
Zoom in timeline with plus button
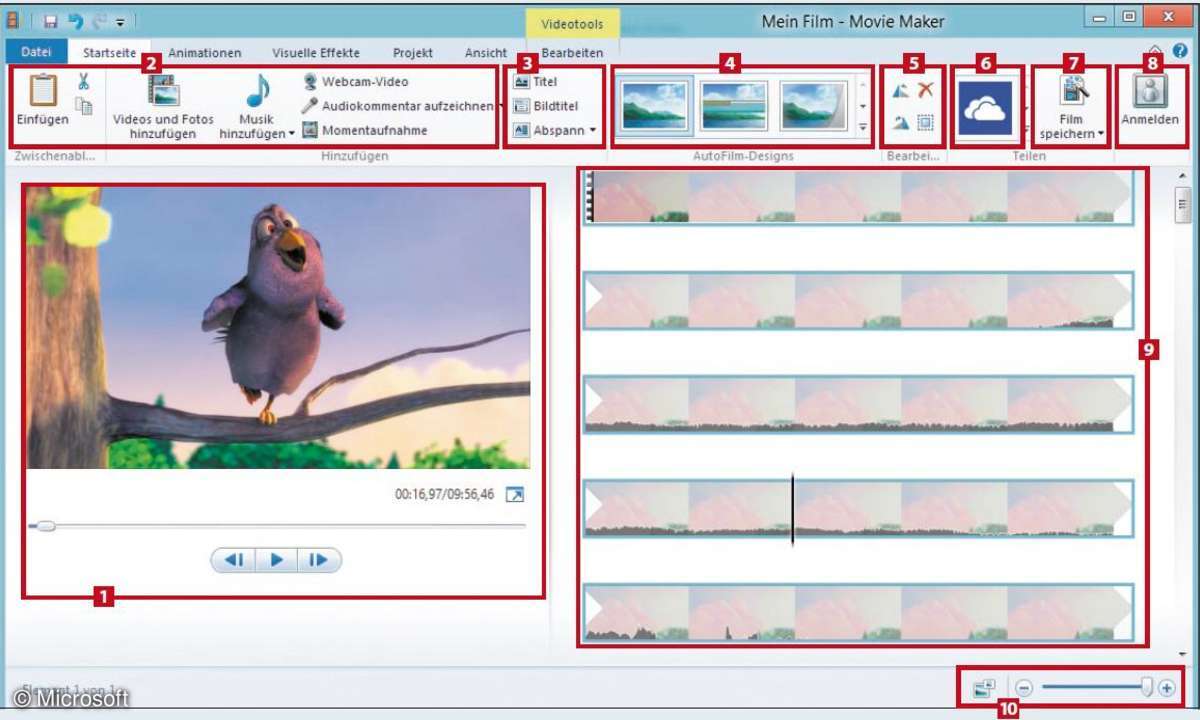click(1167, 688)
